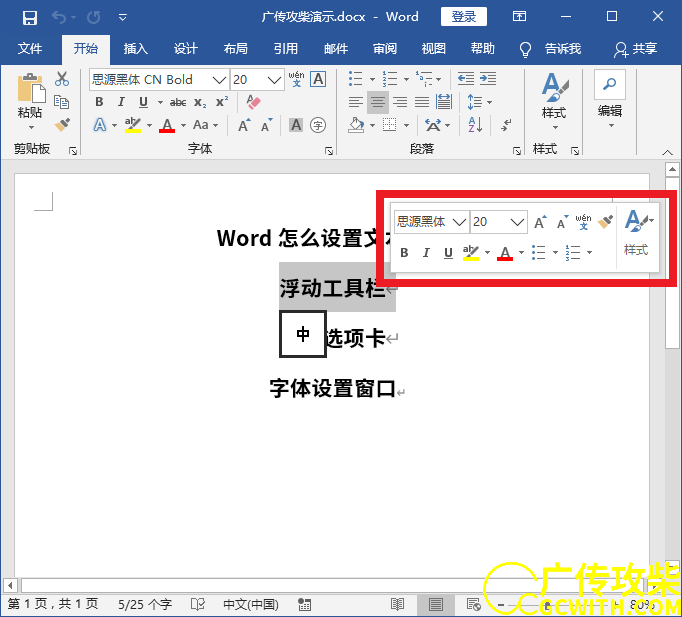Show or hide paragraph marks

[506, 125]
